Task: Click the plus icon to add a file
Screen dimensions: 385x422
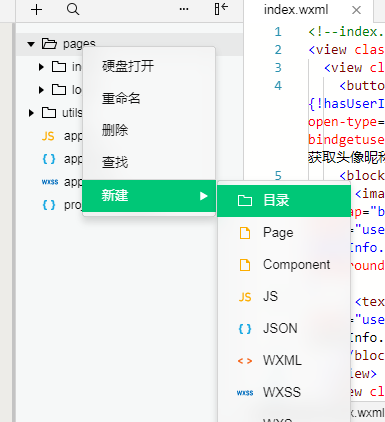Action: point(36,9)
